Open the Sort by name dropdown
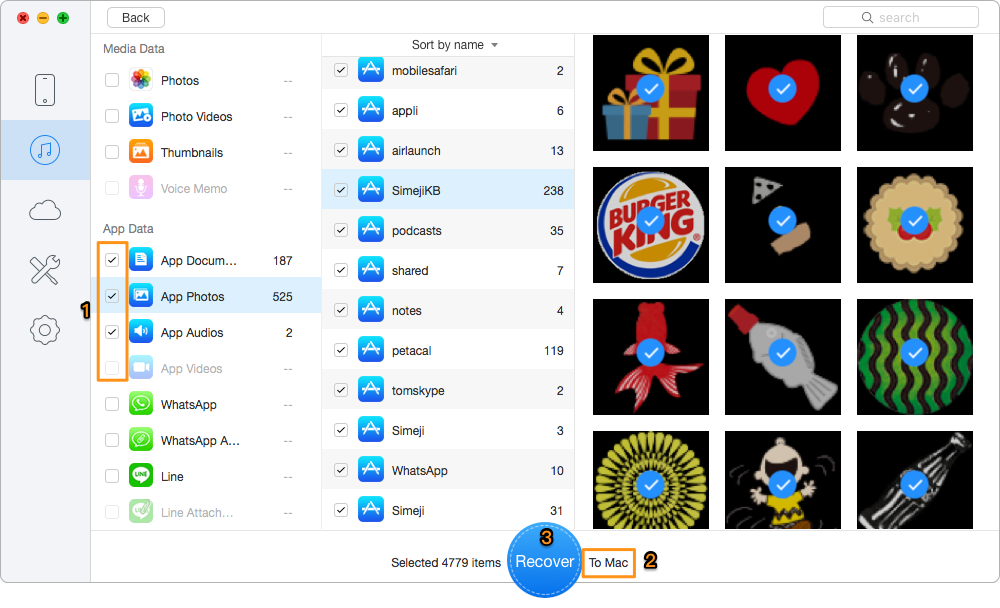 (454, 45)
